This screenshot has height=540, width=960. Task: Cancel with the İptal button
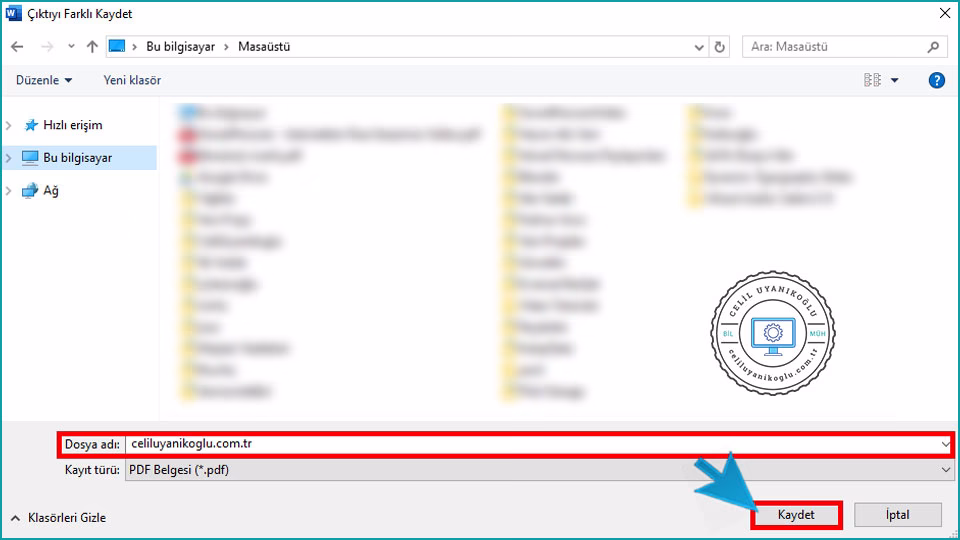point(898,515)
